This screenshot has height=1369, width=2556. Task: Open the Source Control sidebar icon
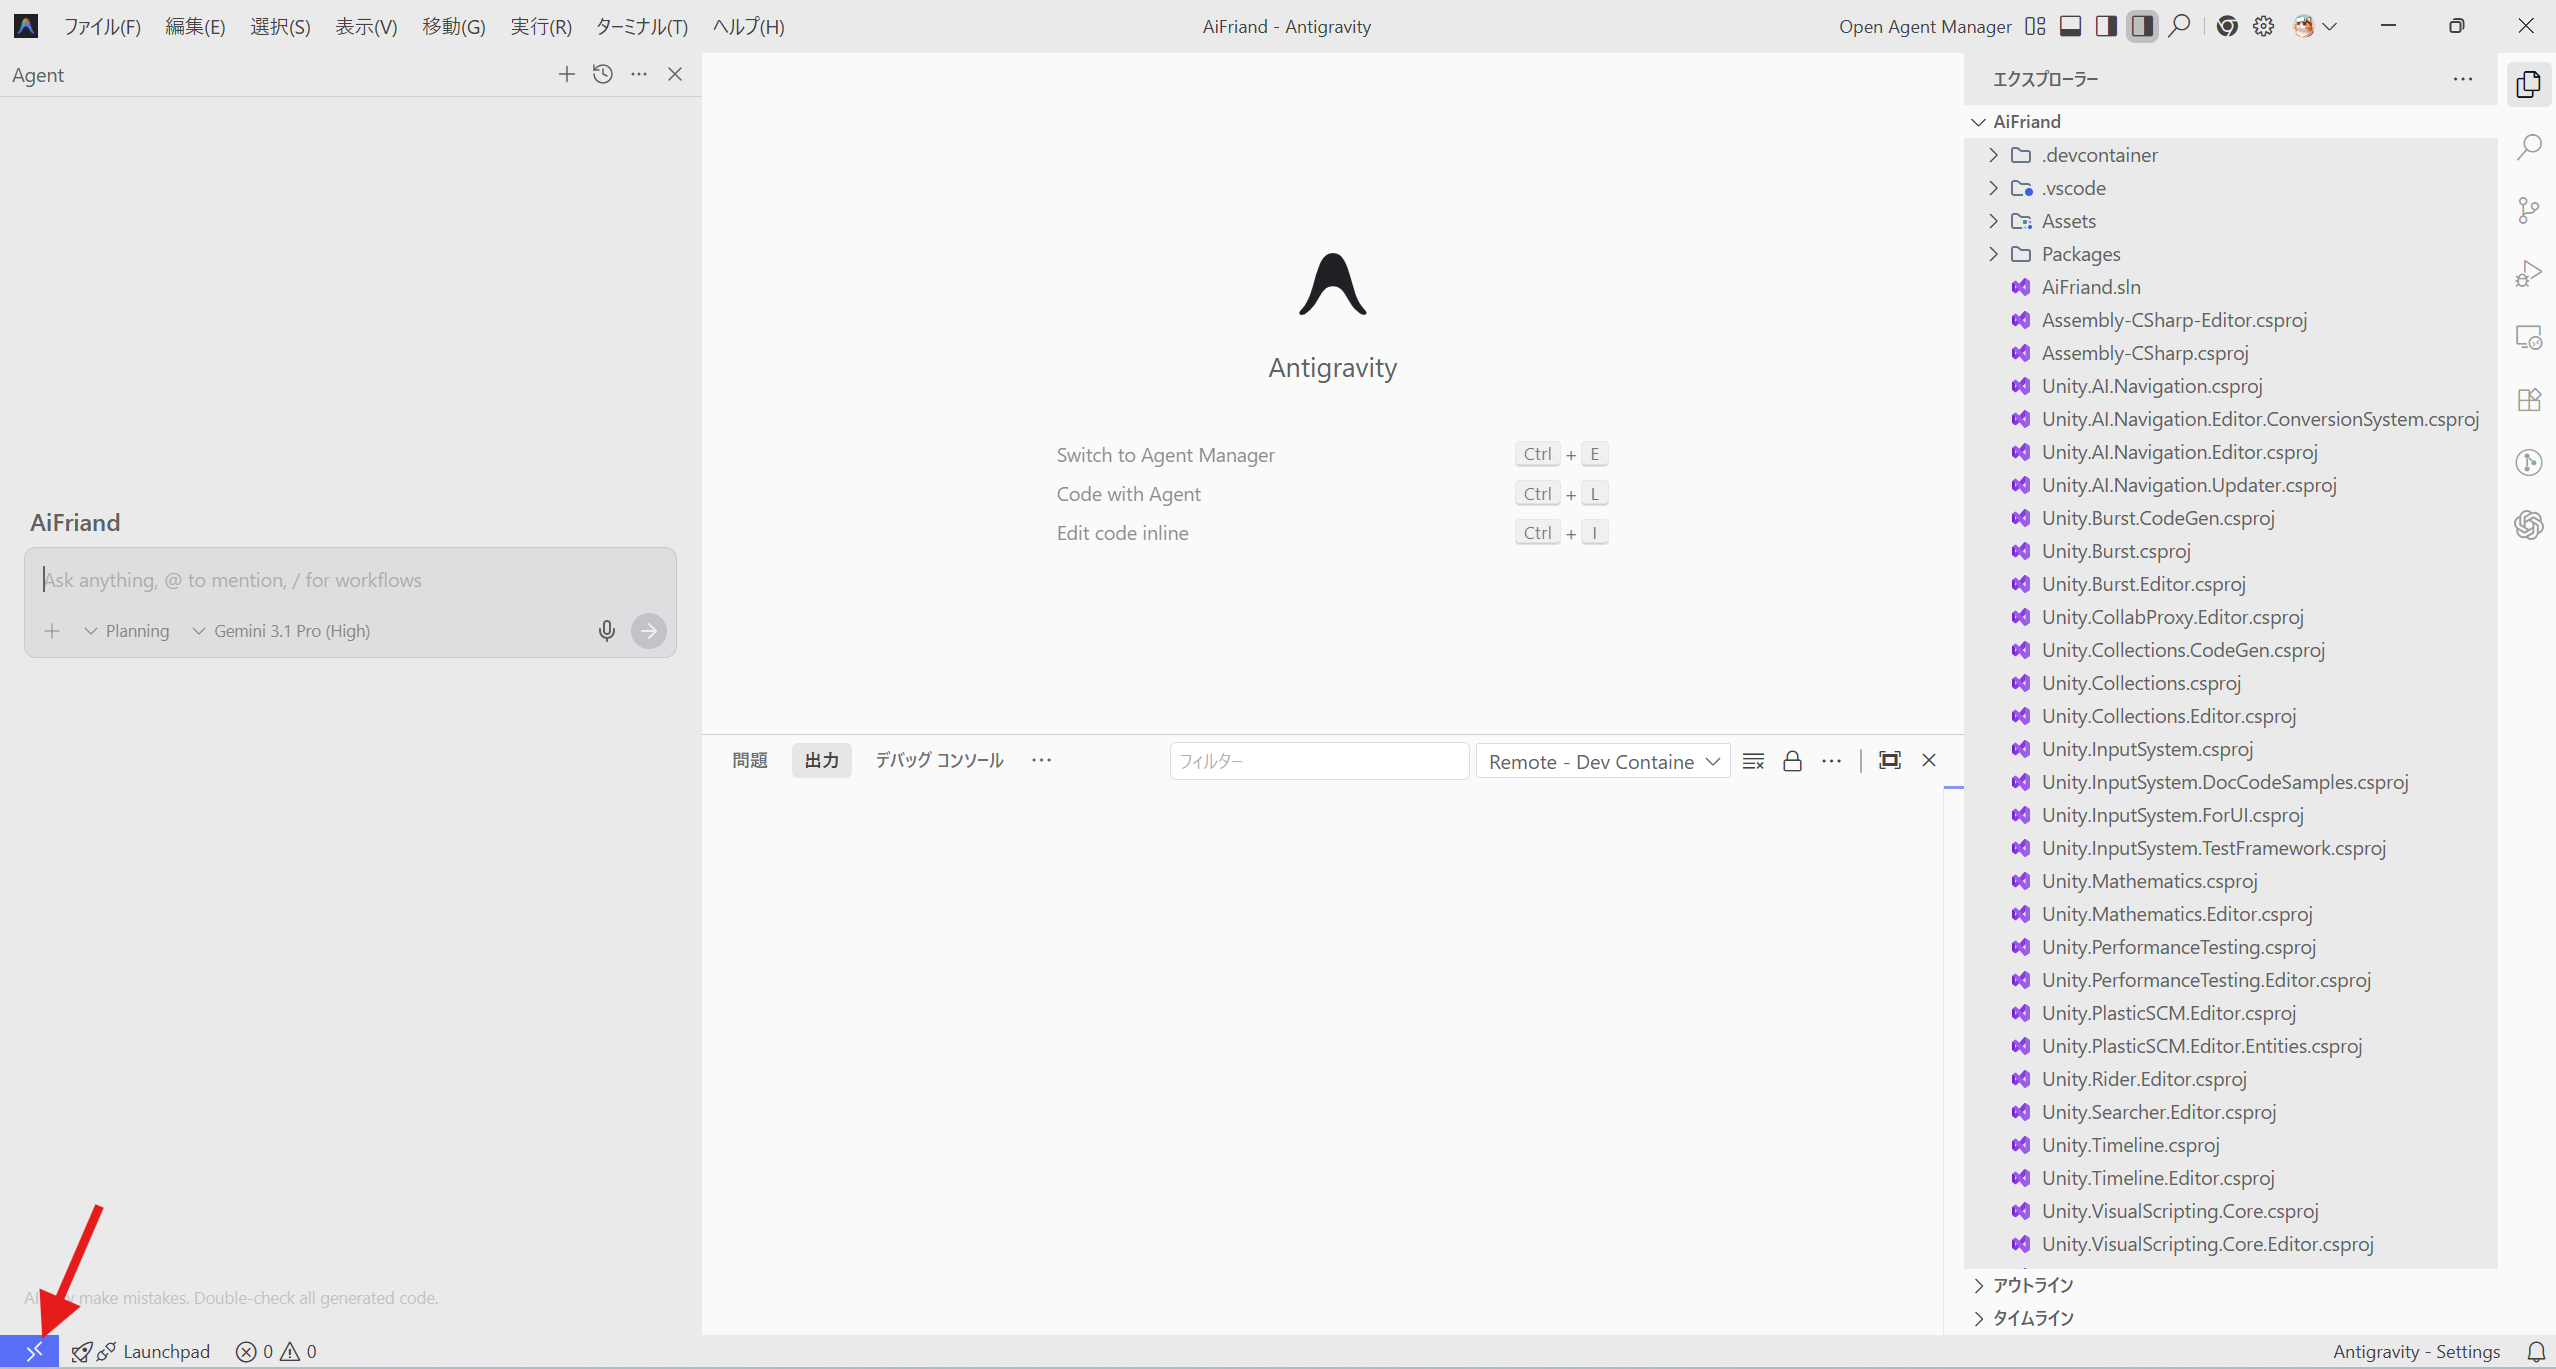pyautogui.click(x=2529, y=210)
